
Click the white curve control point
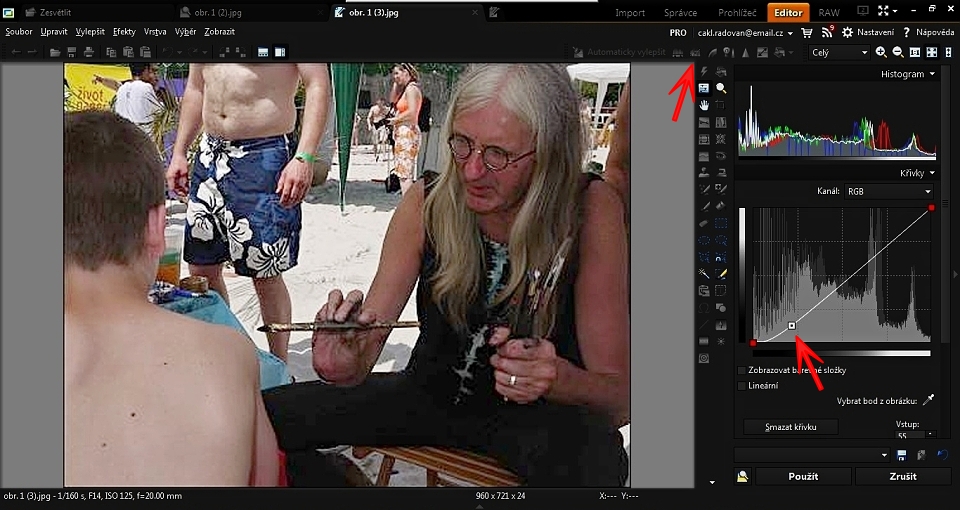(x=792, y=325)
